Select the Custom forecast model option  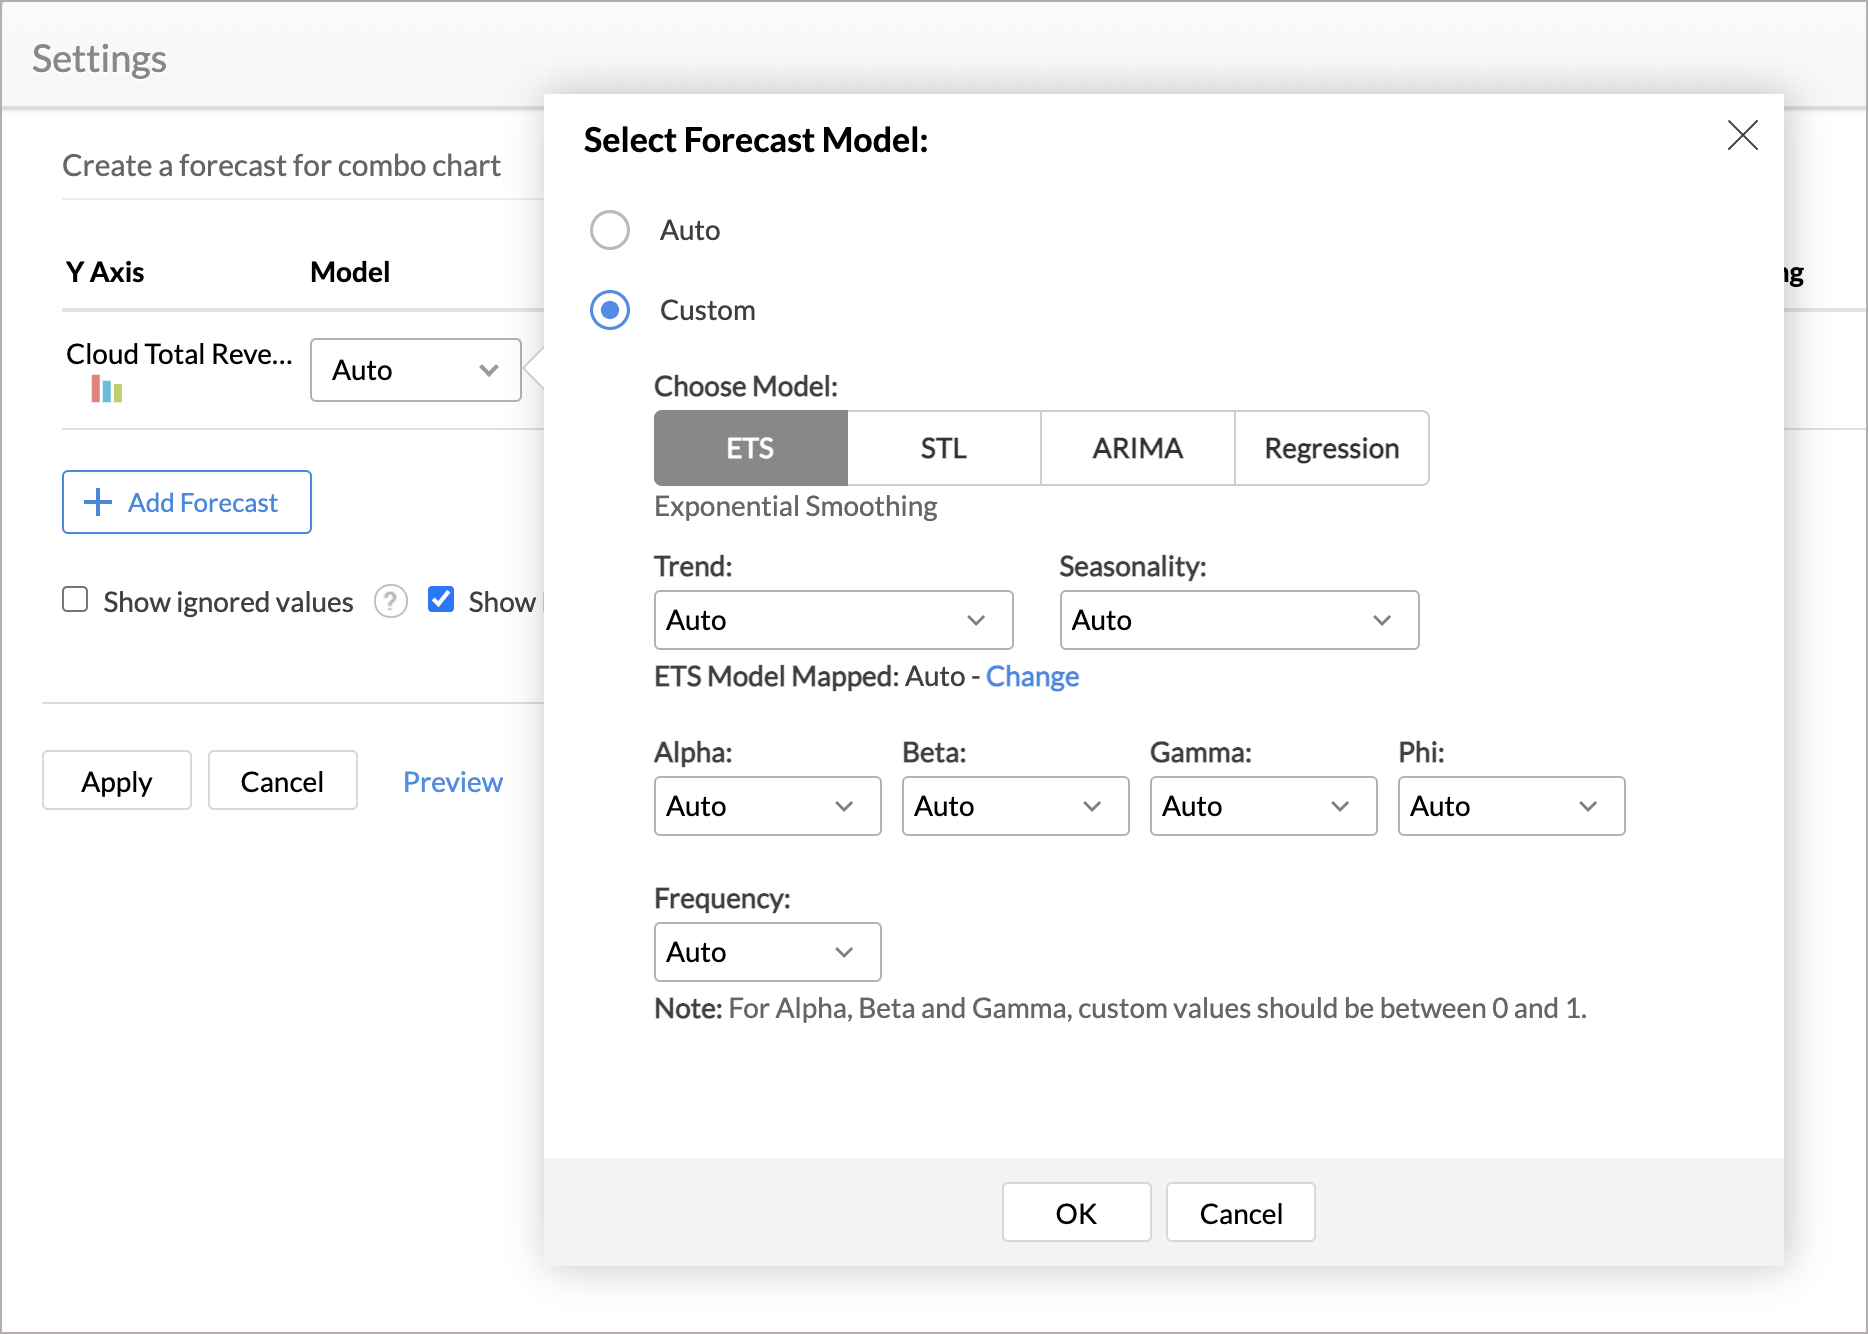[610, 310]
